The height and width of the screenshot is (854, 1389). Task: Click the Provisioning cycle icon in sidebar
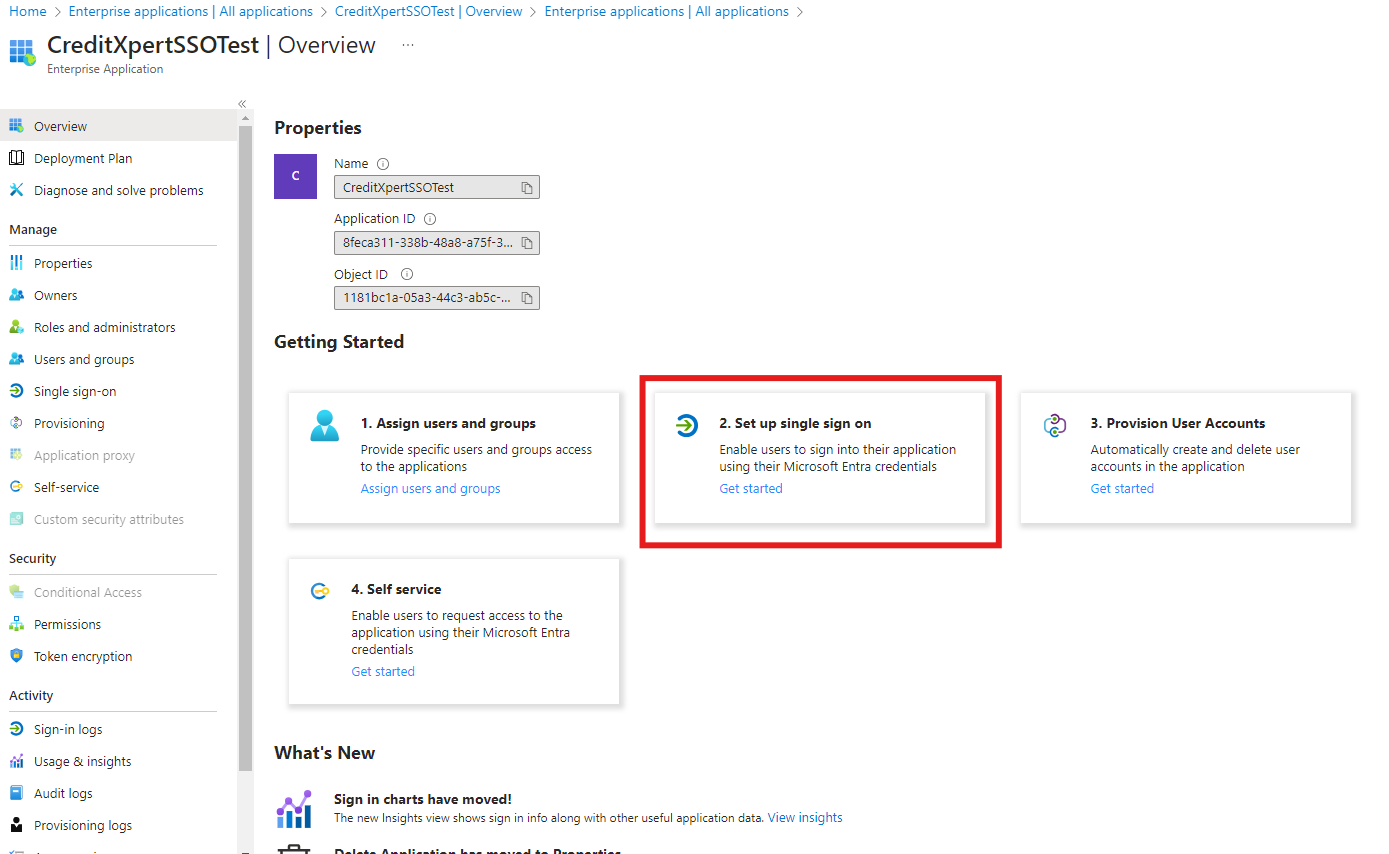pos(16,423)
